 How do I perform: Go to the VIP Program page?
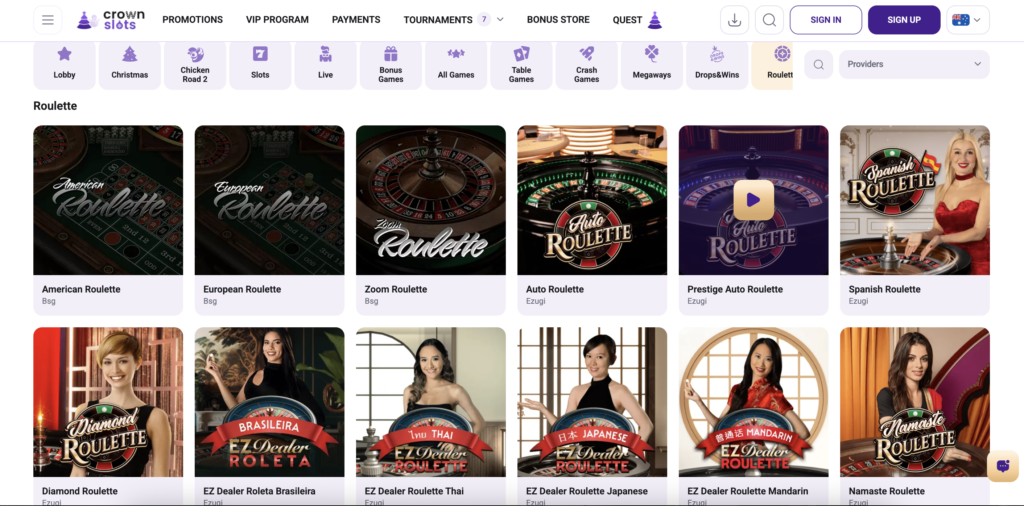[x=277, y=20]
